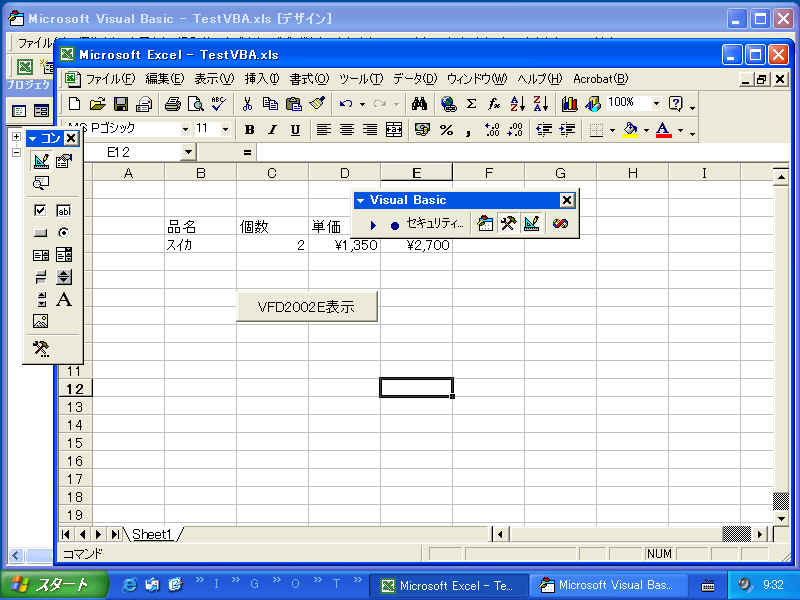
Task: Apply currency style icon
Action: (x=422, y=130)
